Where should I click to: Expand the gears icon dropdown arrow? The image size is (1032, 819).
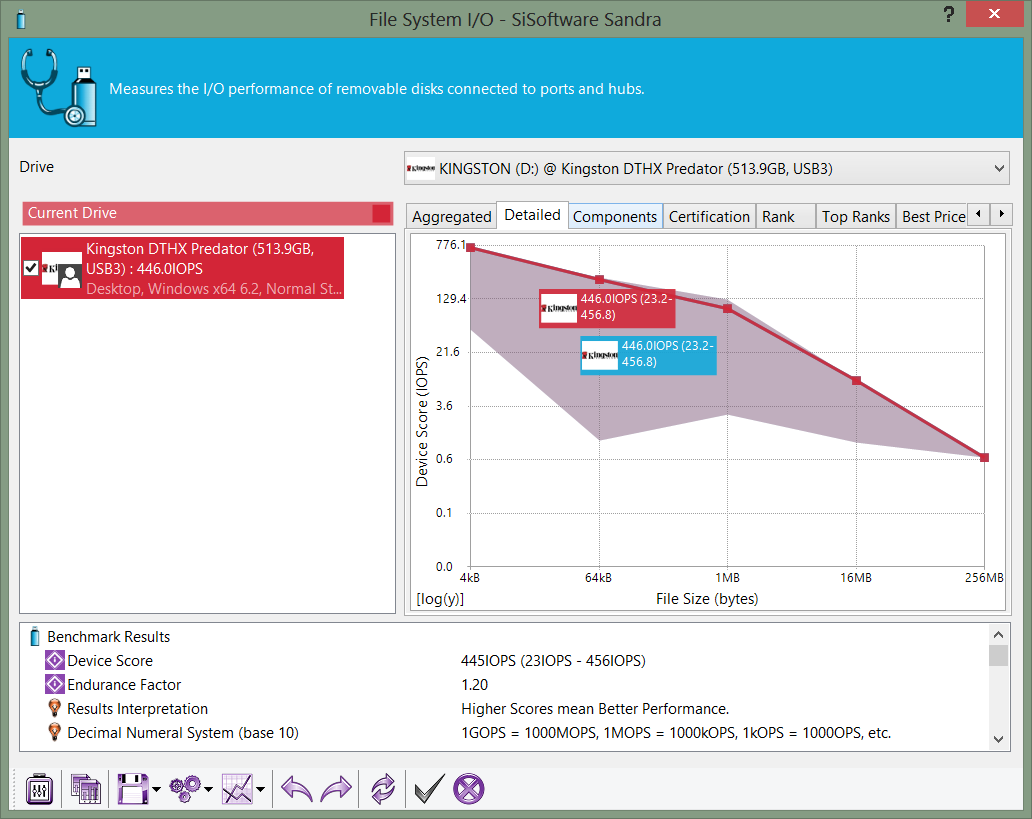[x=208, y=789]
